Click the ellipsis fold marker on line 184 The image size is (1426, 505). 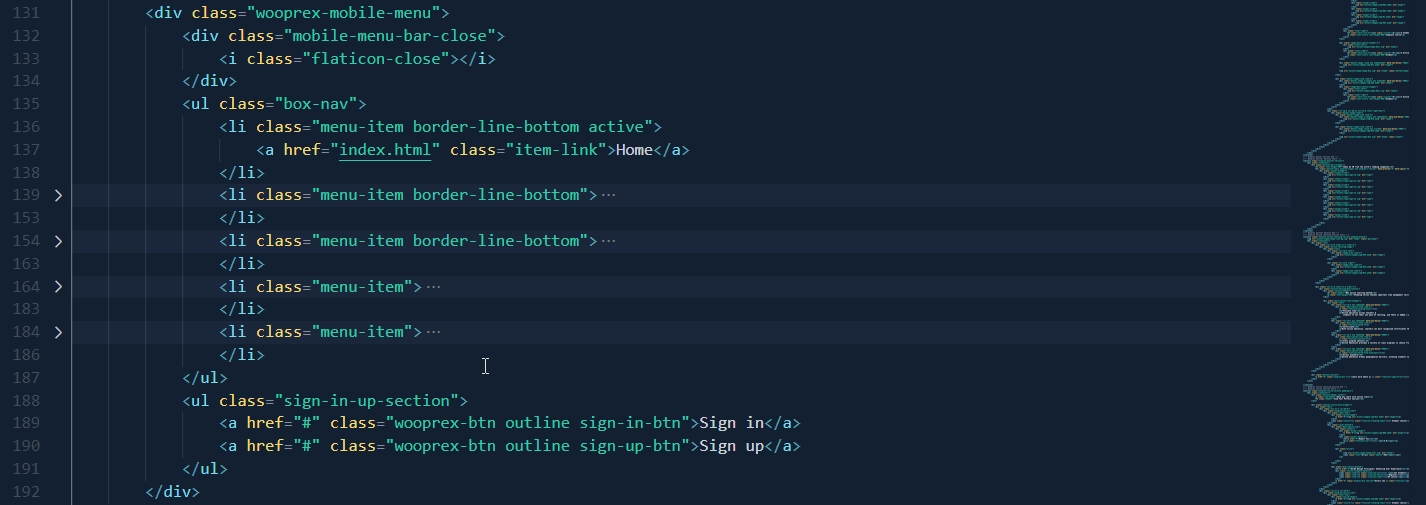coord(433,332)
